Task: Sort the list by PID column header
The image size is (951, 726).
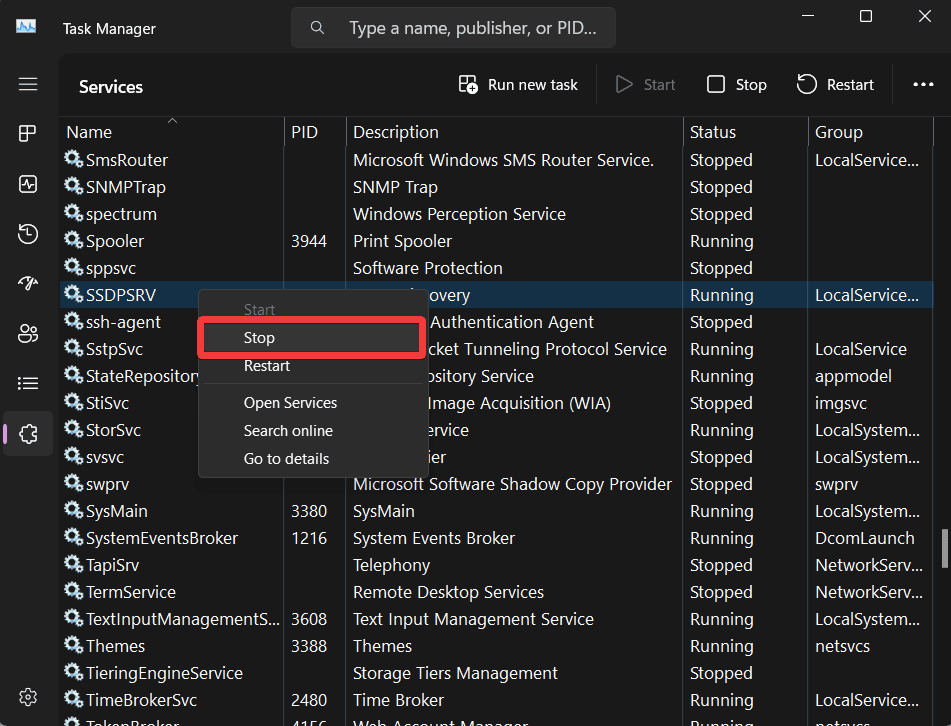Action: pos(304,131)
